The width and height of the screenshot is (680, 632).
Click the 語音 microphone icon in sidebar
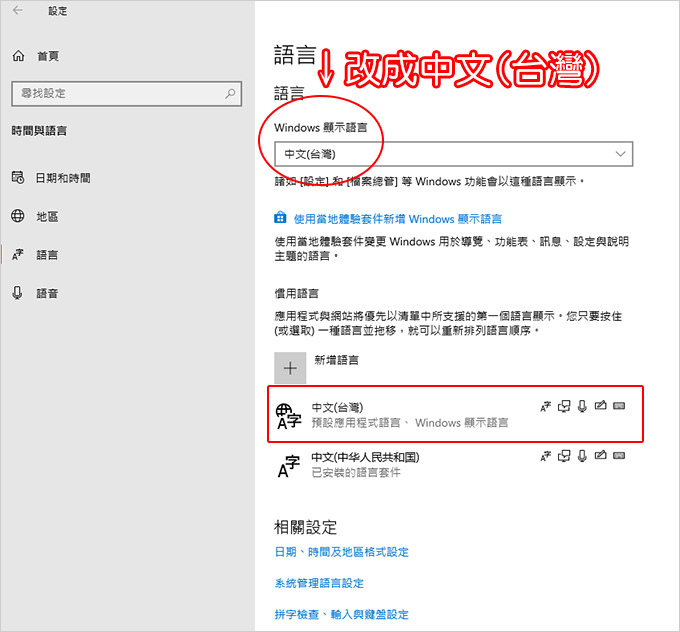tap(17, 293)
